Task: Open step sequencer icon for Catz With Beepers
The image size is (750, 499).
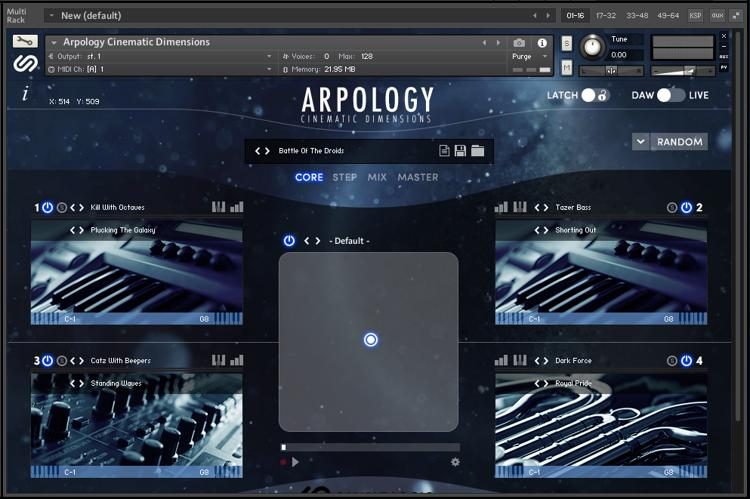Action: 219,360
